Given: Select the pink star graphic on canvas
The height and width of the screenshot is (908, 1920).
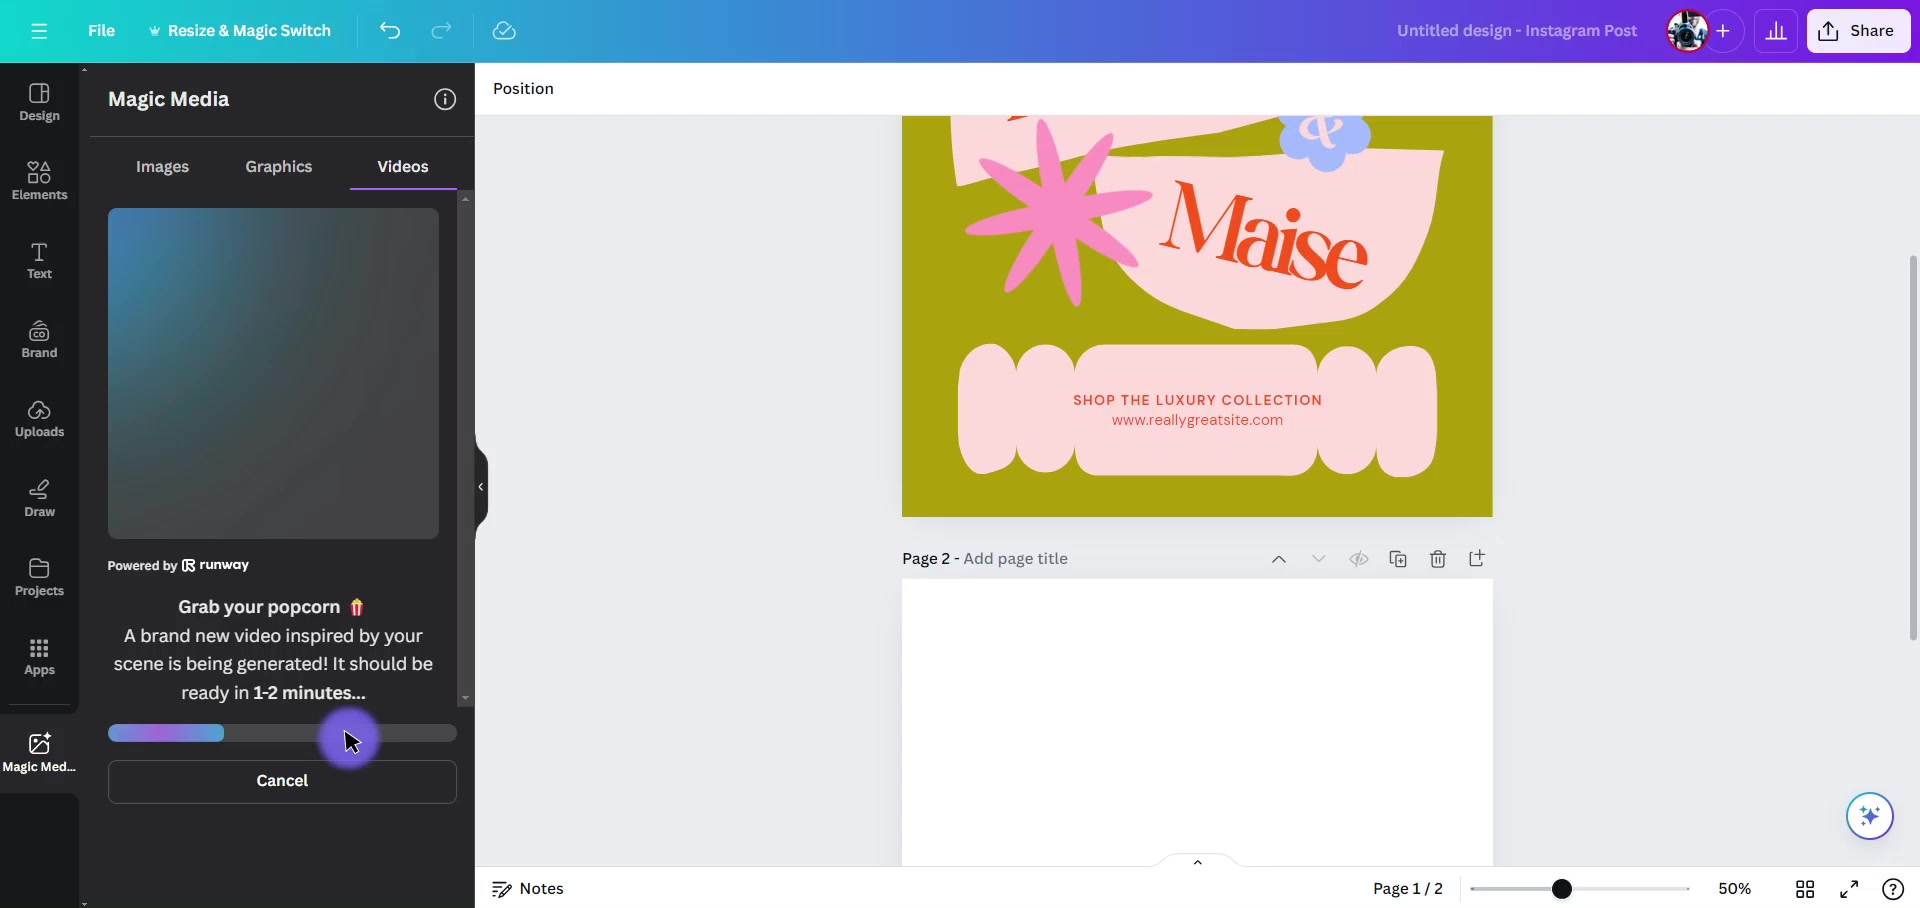Looking at the screenshot, I should tap(1058, 212).
